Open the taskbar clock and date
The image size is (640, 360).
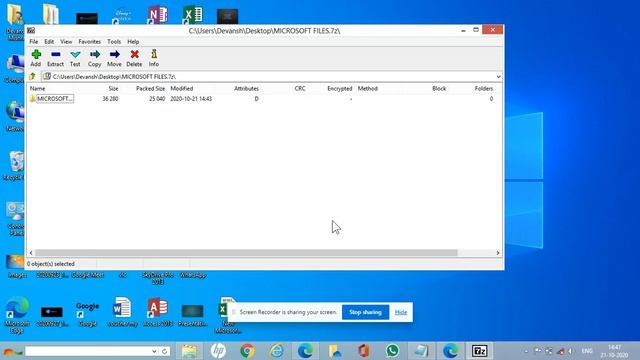614,351
